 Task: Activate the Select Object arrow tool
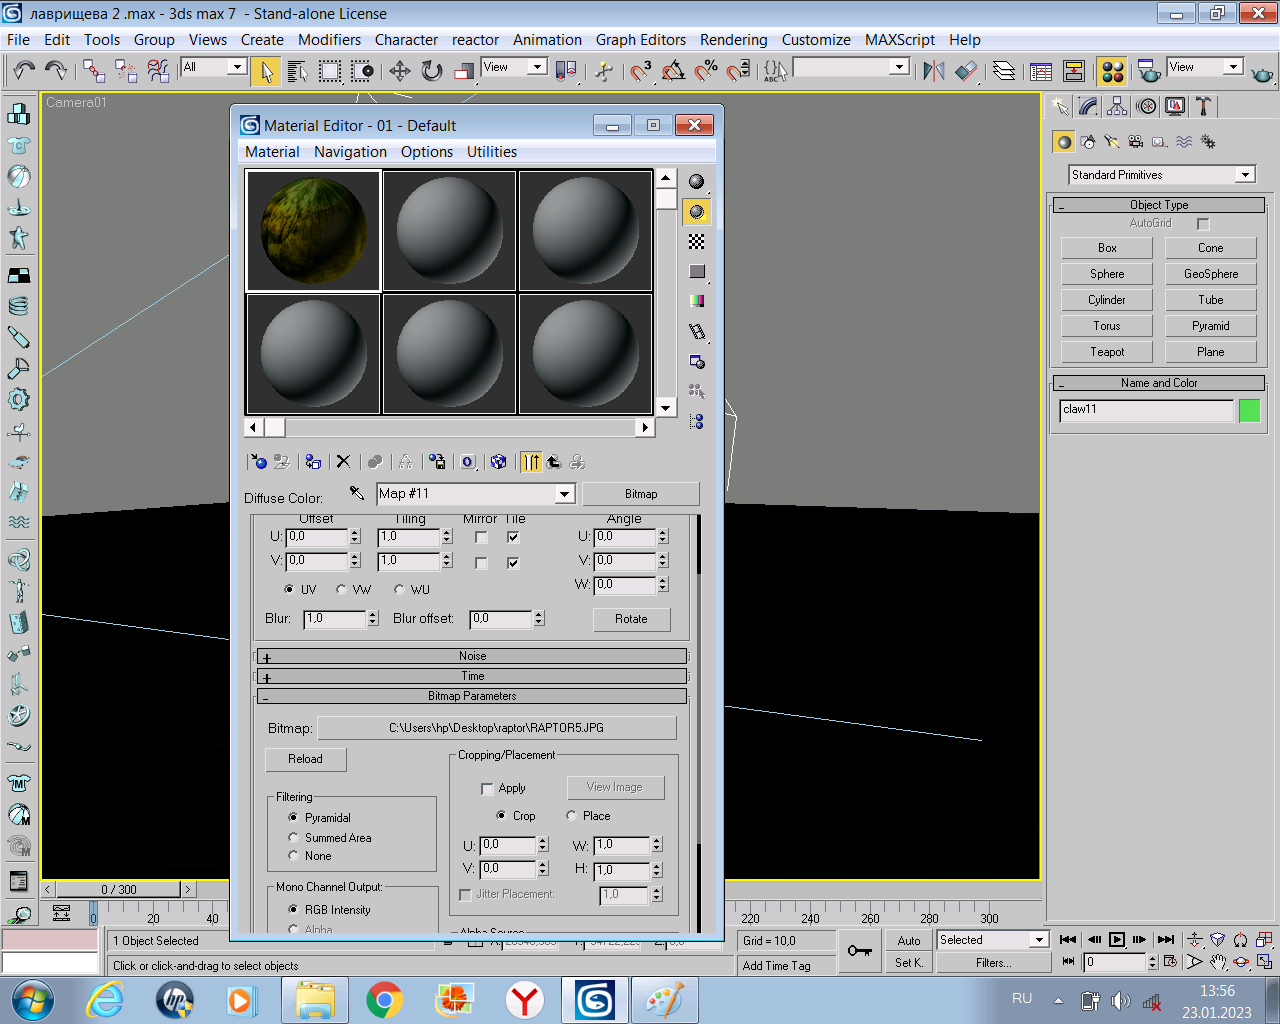click(x=266, y=71)
